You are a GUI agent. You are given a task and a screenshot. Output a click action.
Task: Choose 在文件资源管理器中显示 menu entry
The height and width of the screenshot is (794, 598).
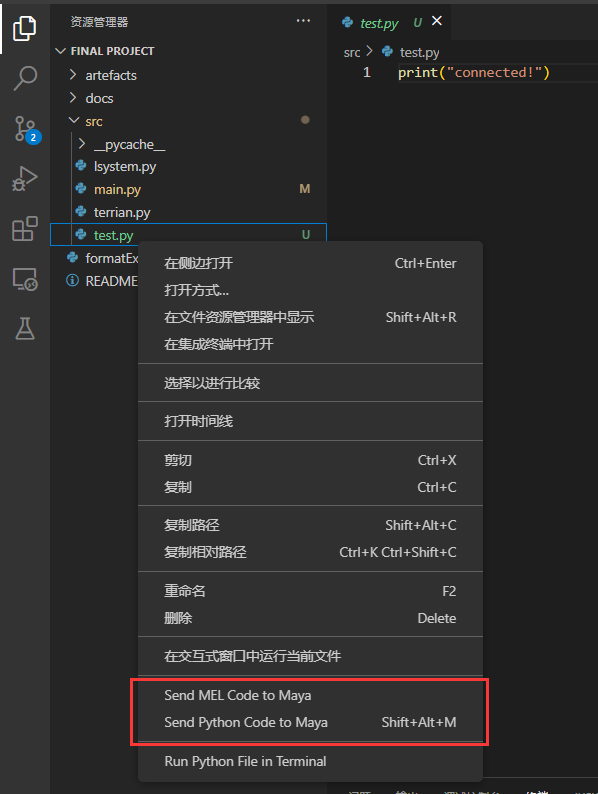click(310, 317)
